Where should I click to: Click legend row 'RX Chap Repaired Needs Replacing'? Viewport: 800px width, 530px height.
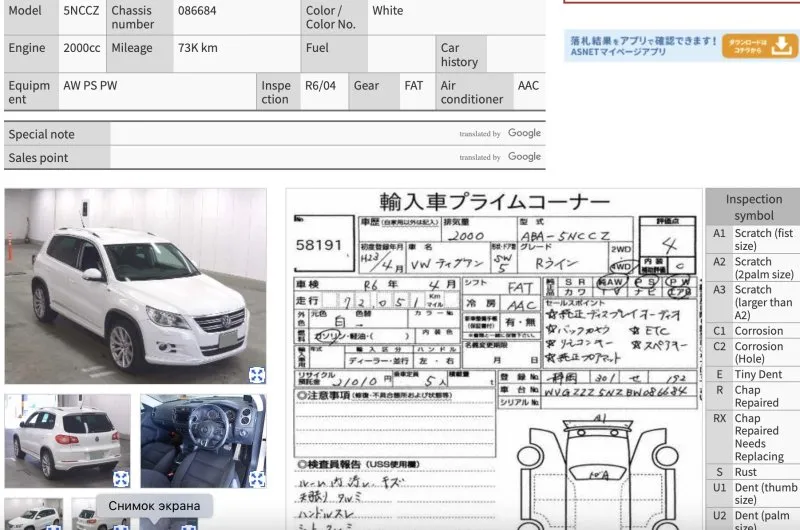[x=753, y=437]
